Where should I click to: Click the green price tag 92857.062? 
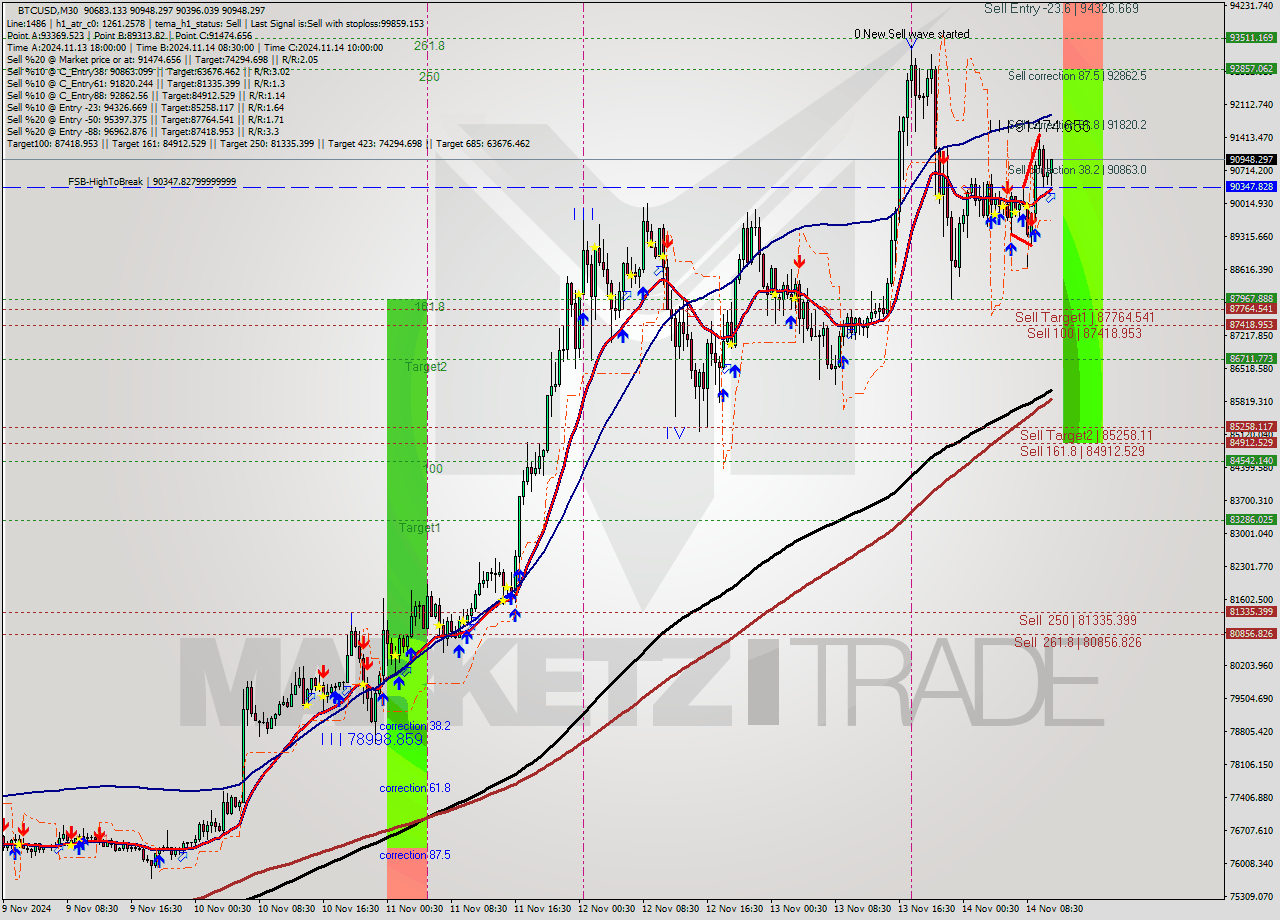[1251, 69]
